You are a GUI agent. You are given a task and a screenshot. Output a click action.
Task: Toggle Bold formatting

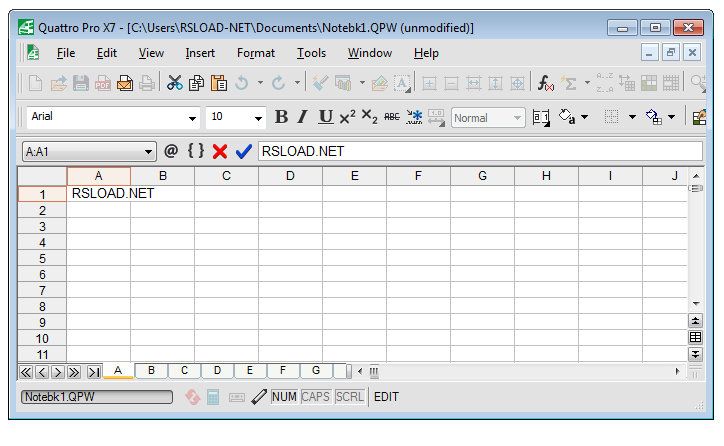coord(281,117)
